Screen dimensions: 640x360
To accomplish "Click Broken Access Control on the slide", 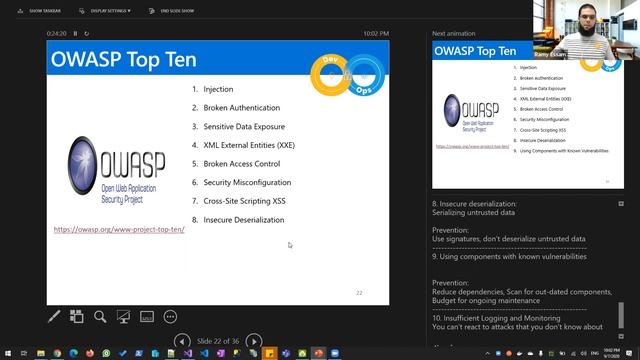I will [x=242, y=164].
